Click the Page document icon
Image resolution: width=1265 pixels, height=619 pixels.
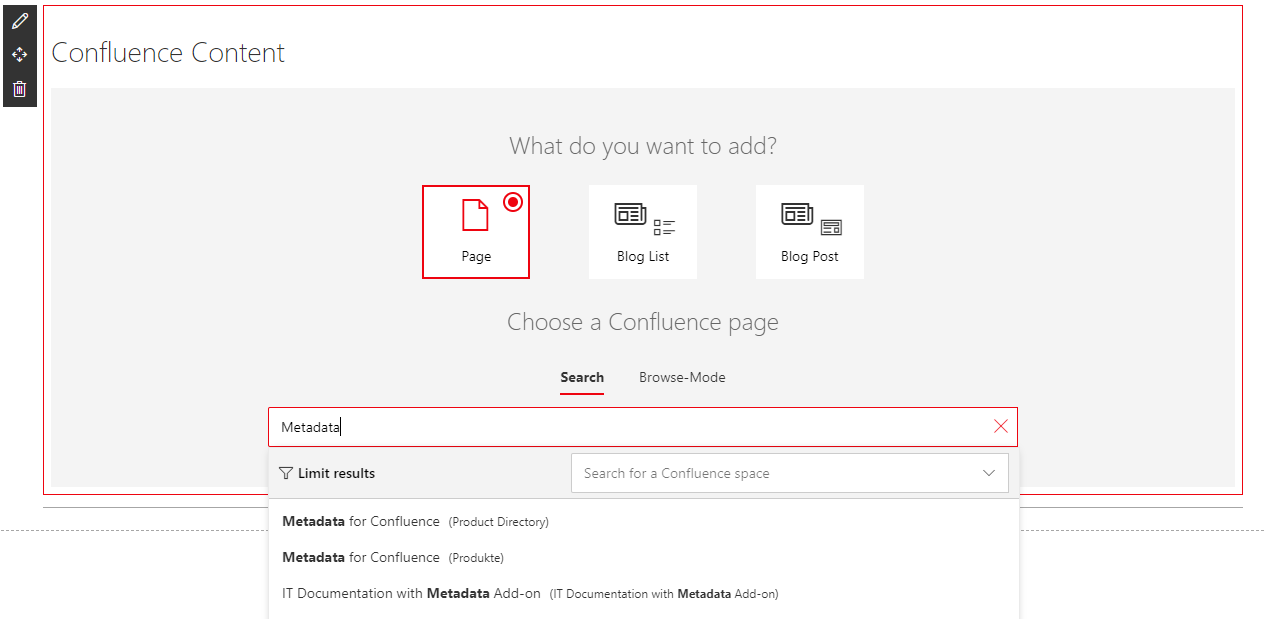pos(476,215)
